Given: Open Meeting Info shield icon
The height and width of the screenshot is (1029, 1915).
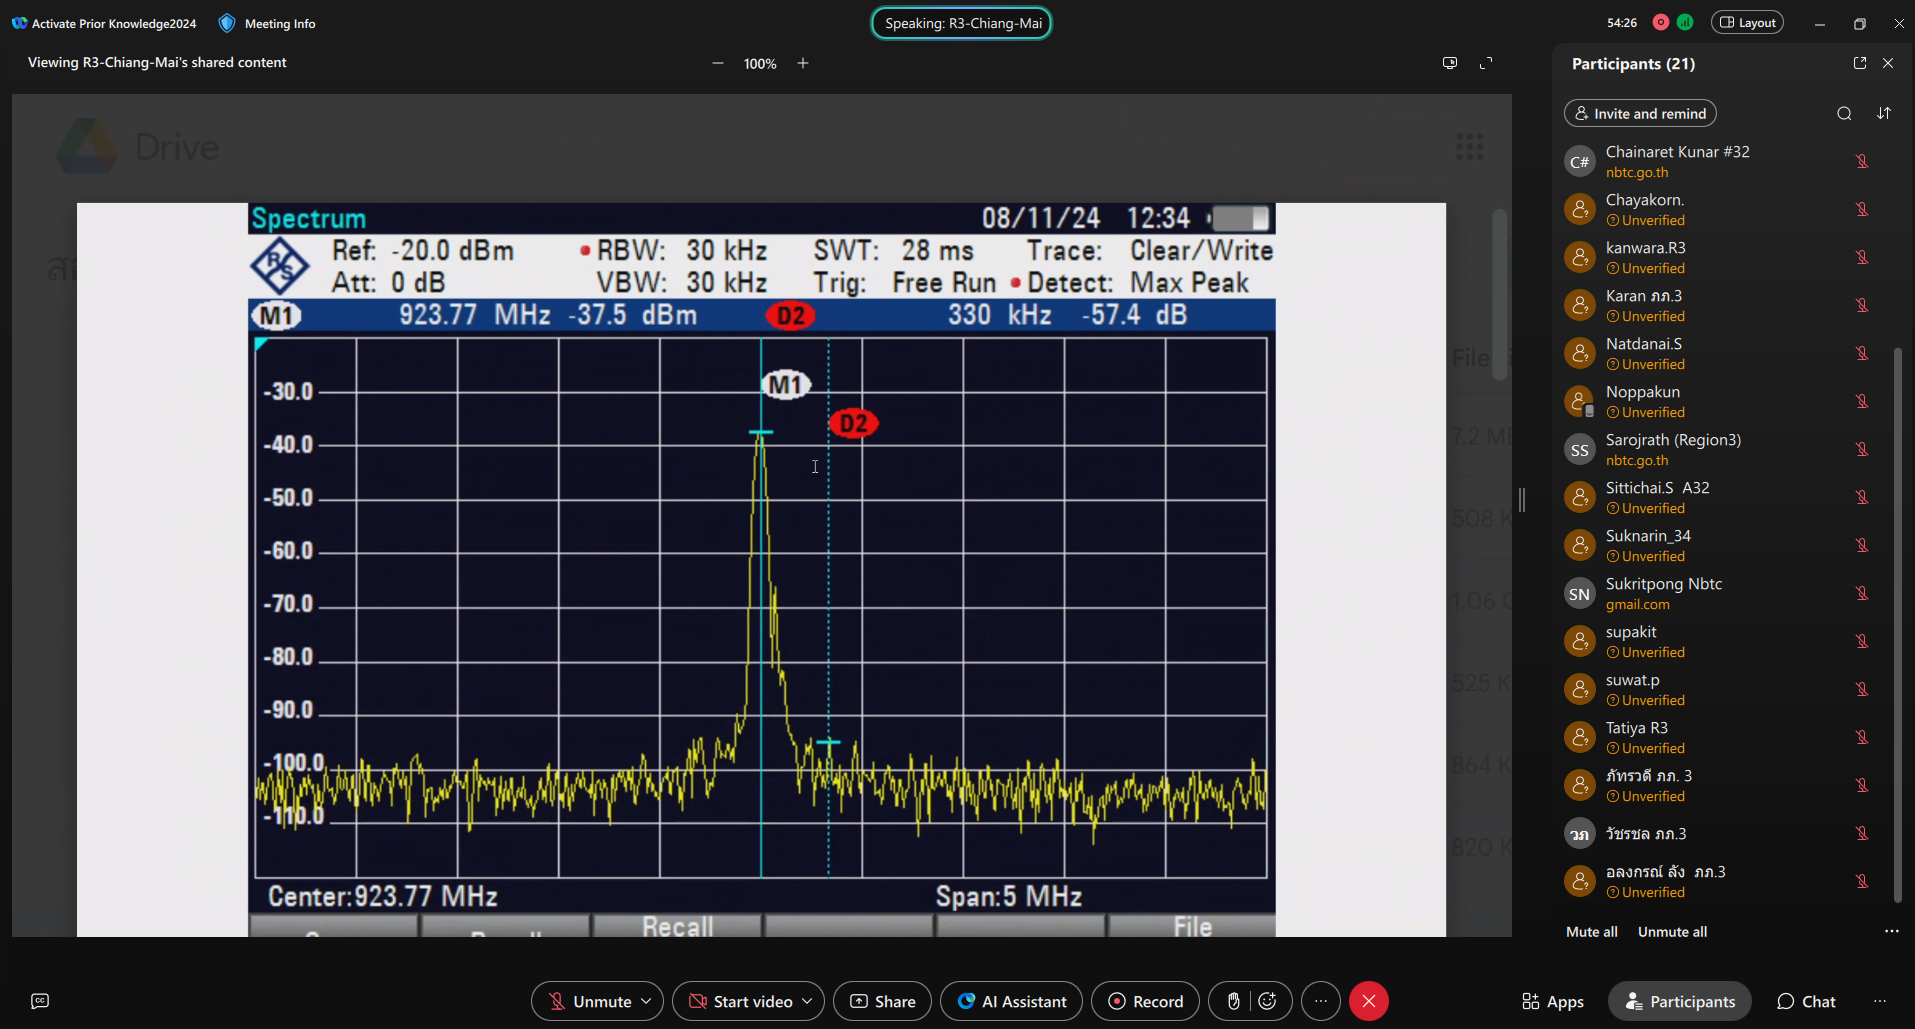Looking at the screenshot, I should coord(227,23).
